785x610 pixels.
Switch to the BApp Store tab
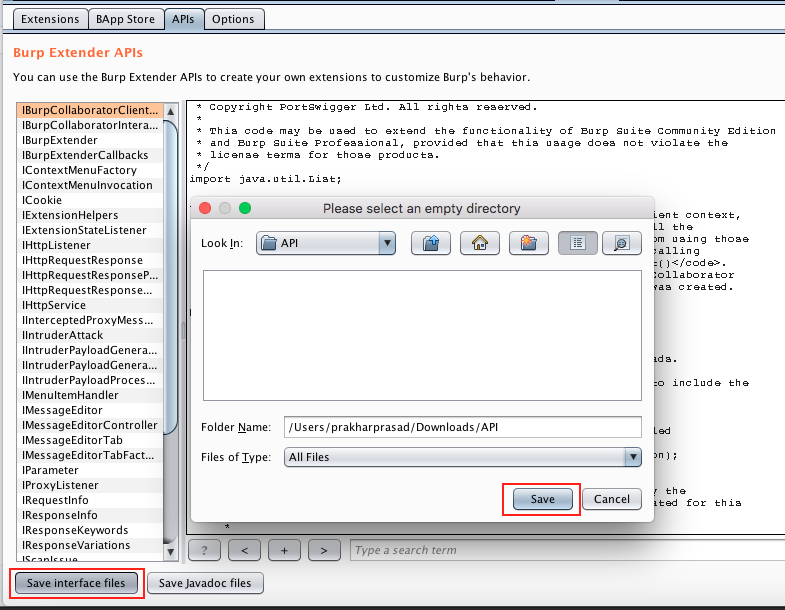pyautogui.click(x=124, y=19)
